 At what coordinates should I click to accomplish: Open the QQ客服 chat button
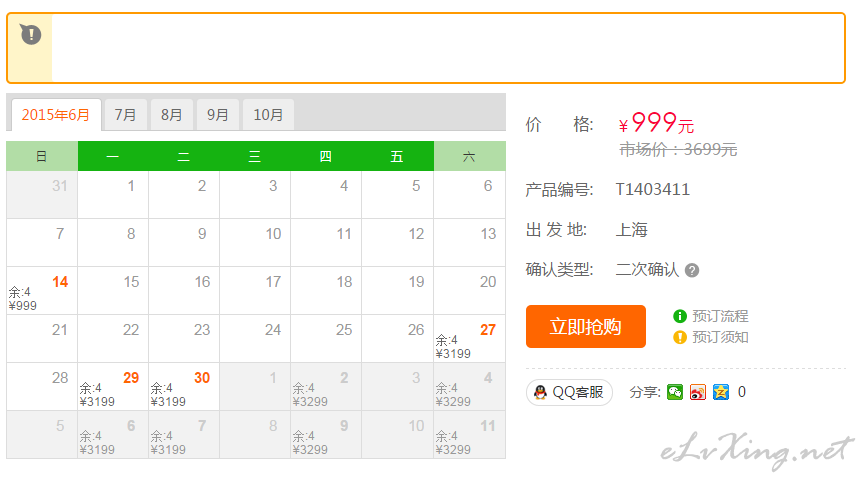(569, 392)
